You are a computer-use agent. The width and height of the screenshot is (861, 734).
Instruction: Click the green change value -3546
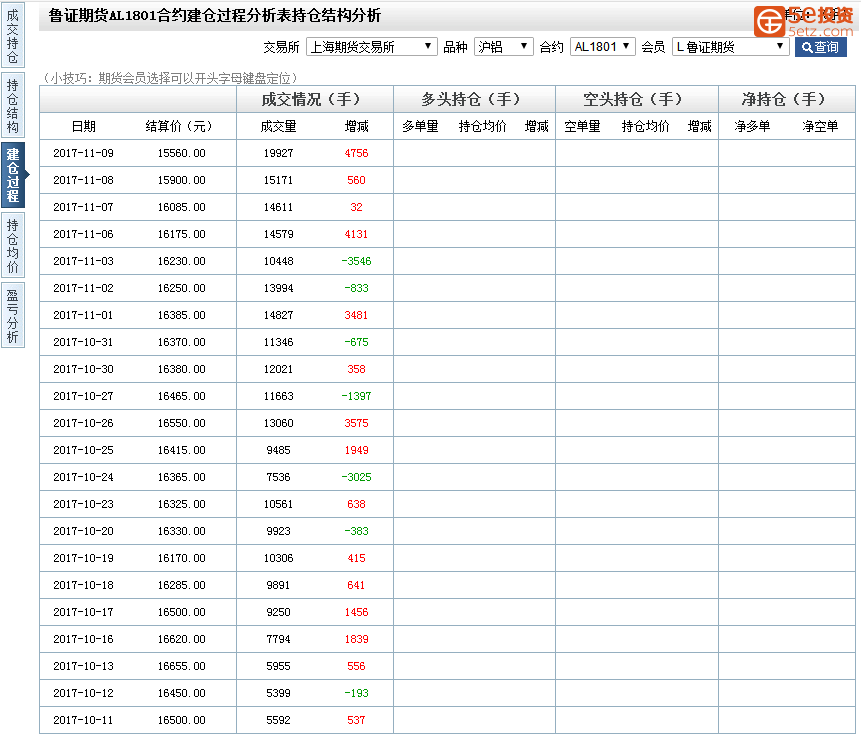coord(356,261)
